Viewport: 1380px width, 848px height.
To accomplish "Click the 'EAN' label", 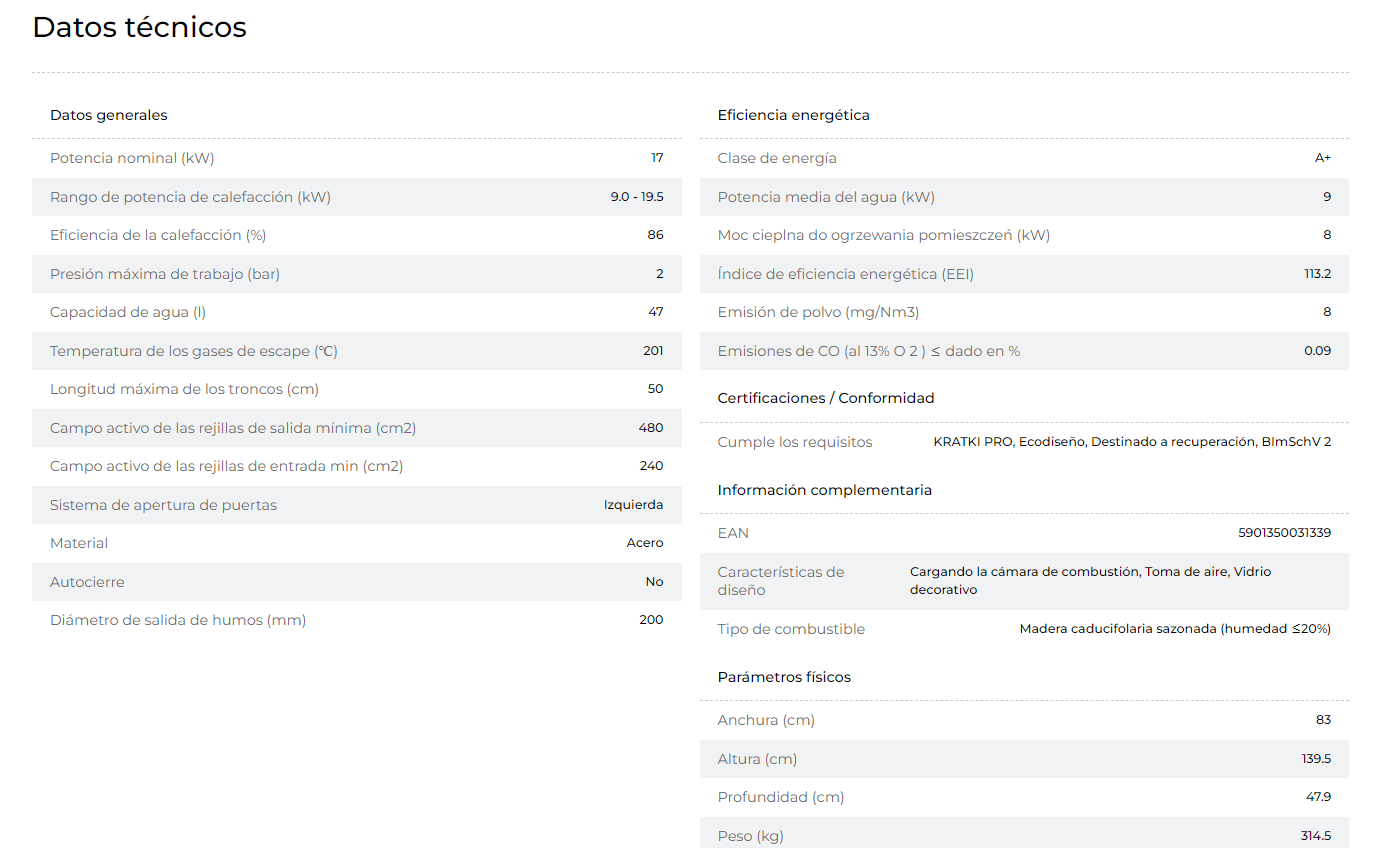I will [x=733, y=533].
